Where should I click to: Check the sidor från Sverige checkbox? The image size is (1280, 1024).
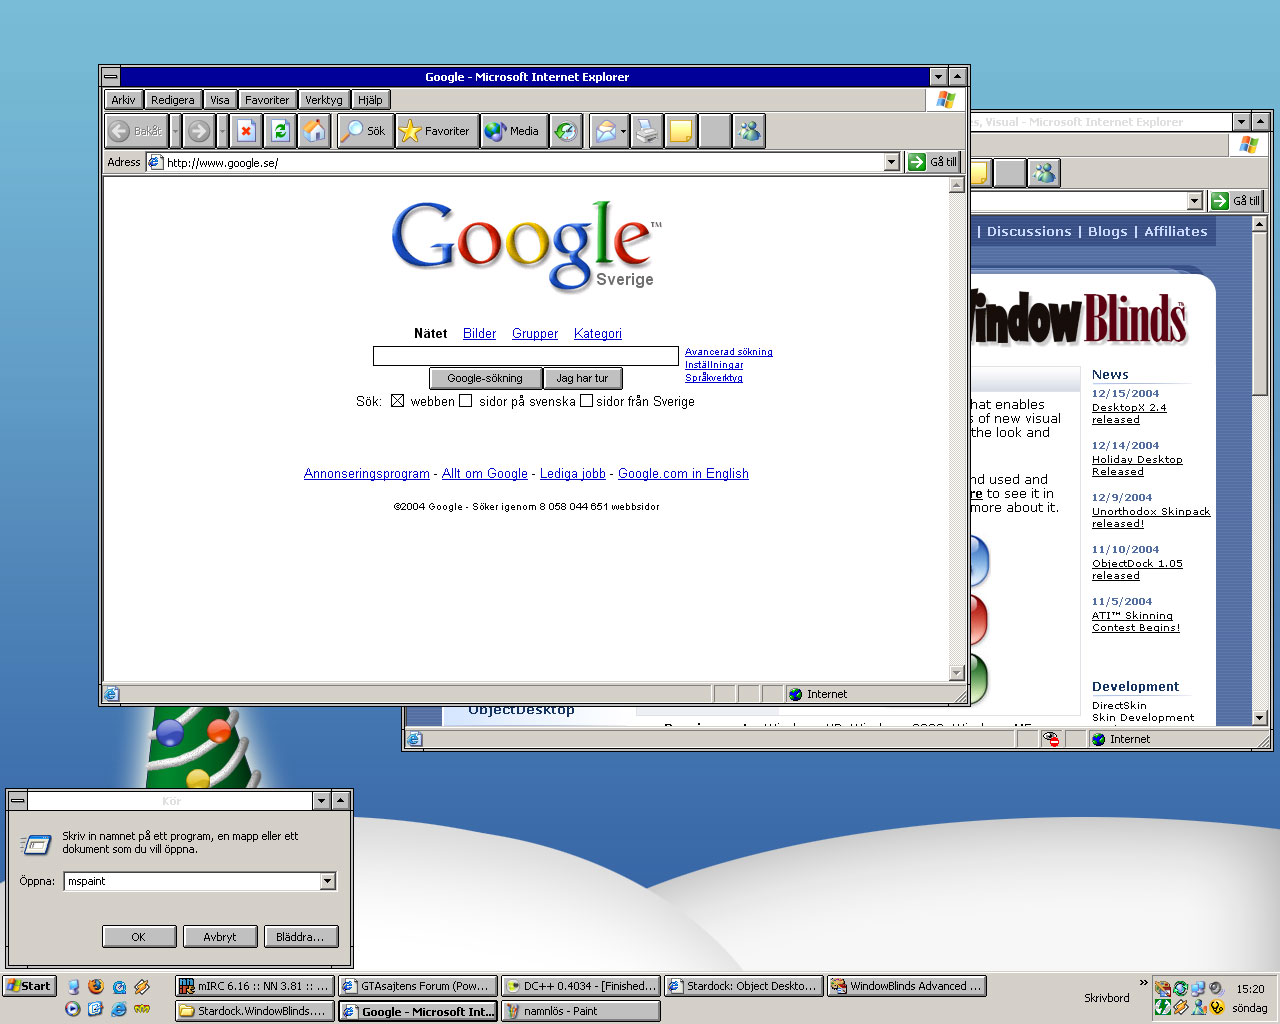pyautogui.click(x=587, y=401)
